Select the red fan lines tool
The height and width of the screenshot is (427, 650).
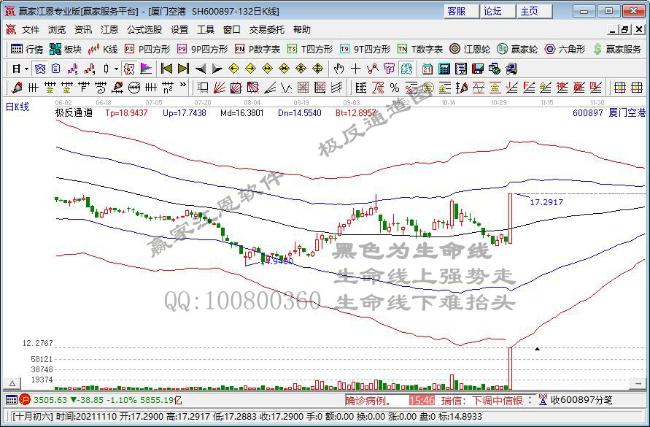[x=219, y=87]
